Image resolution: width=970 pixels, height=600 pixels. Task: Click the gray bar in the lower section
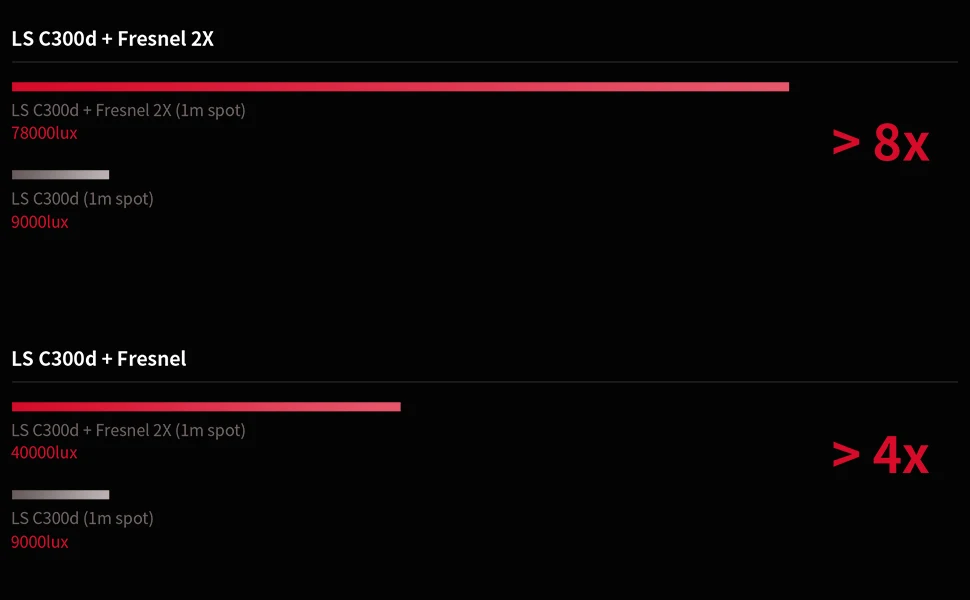61,495
